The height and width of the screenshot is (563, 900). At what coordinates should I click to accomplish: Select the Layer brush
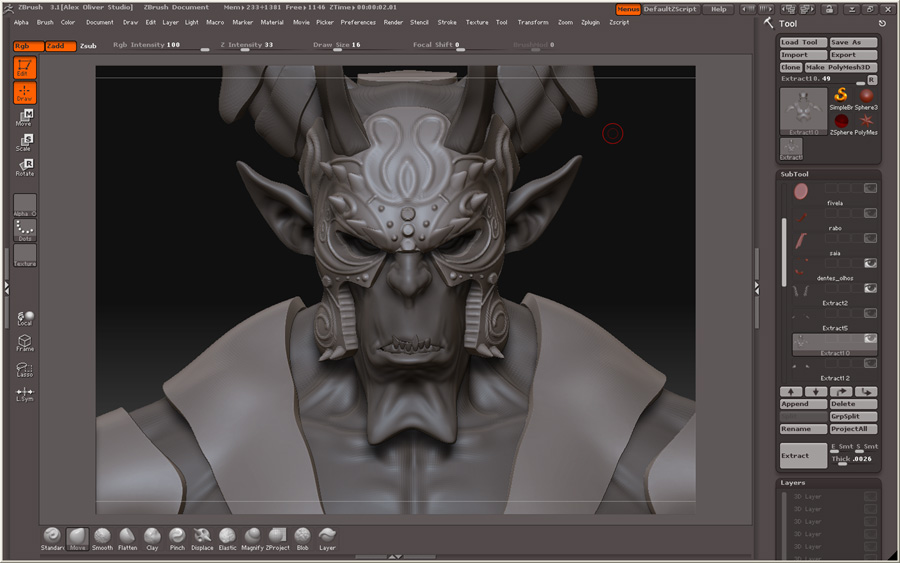(327, 539)
